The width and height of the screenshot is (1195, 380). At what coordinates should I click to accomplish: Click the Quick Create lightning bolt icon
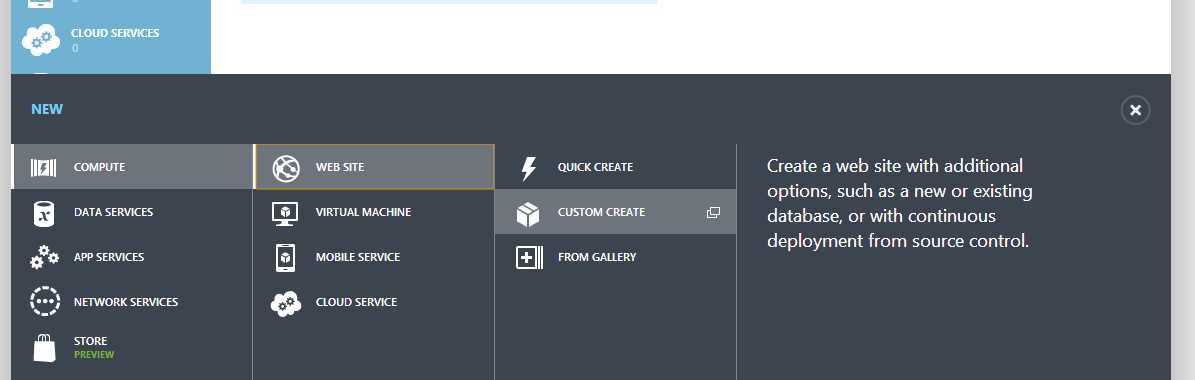click(528, 168)
